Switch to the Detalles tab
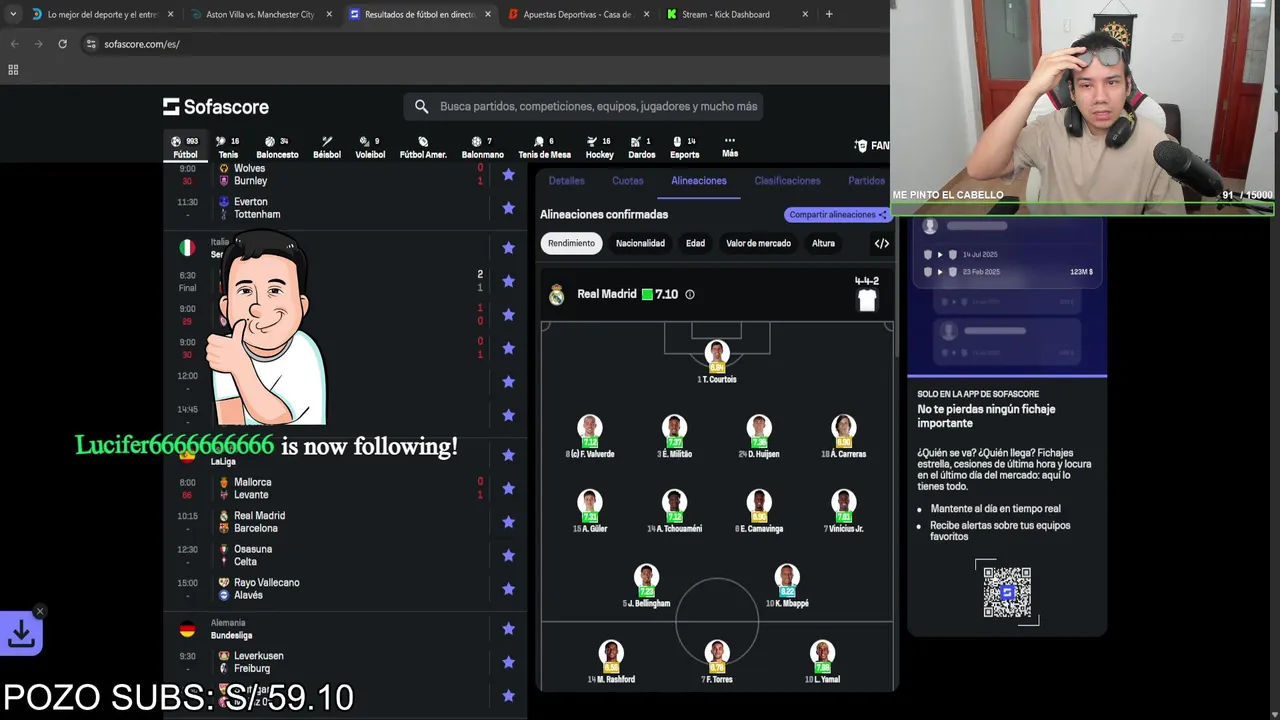Screen dimensions: 1280x720 click(x=566, y=181)
